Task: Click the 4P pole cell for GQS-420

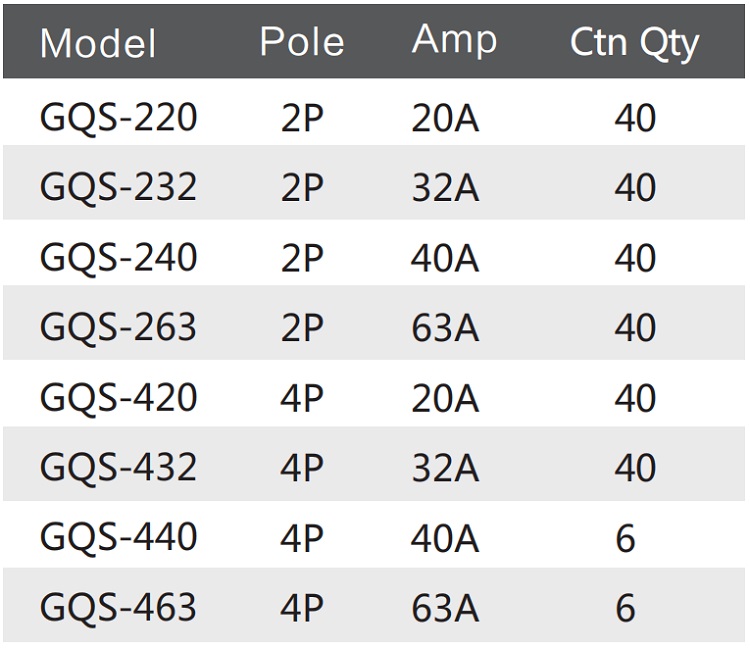Action: [302, 399]
